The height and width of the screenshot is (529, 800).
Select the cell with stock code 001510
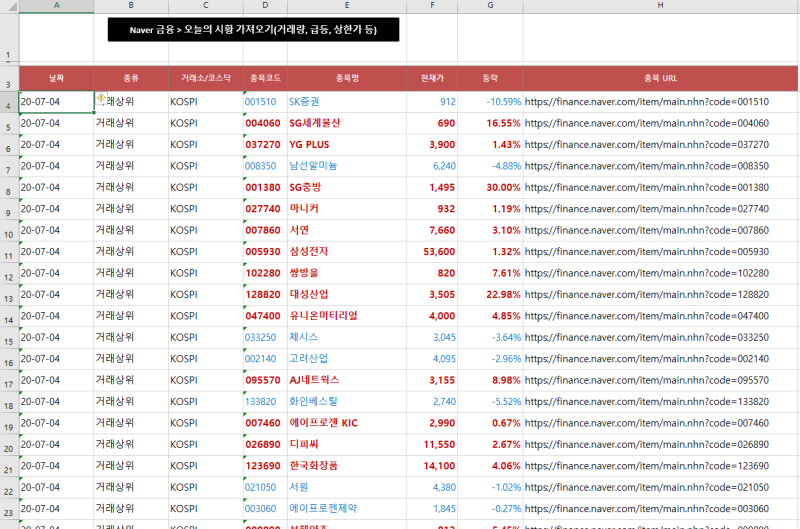(261, 102)
